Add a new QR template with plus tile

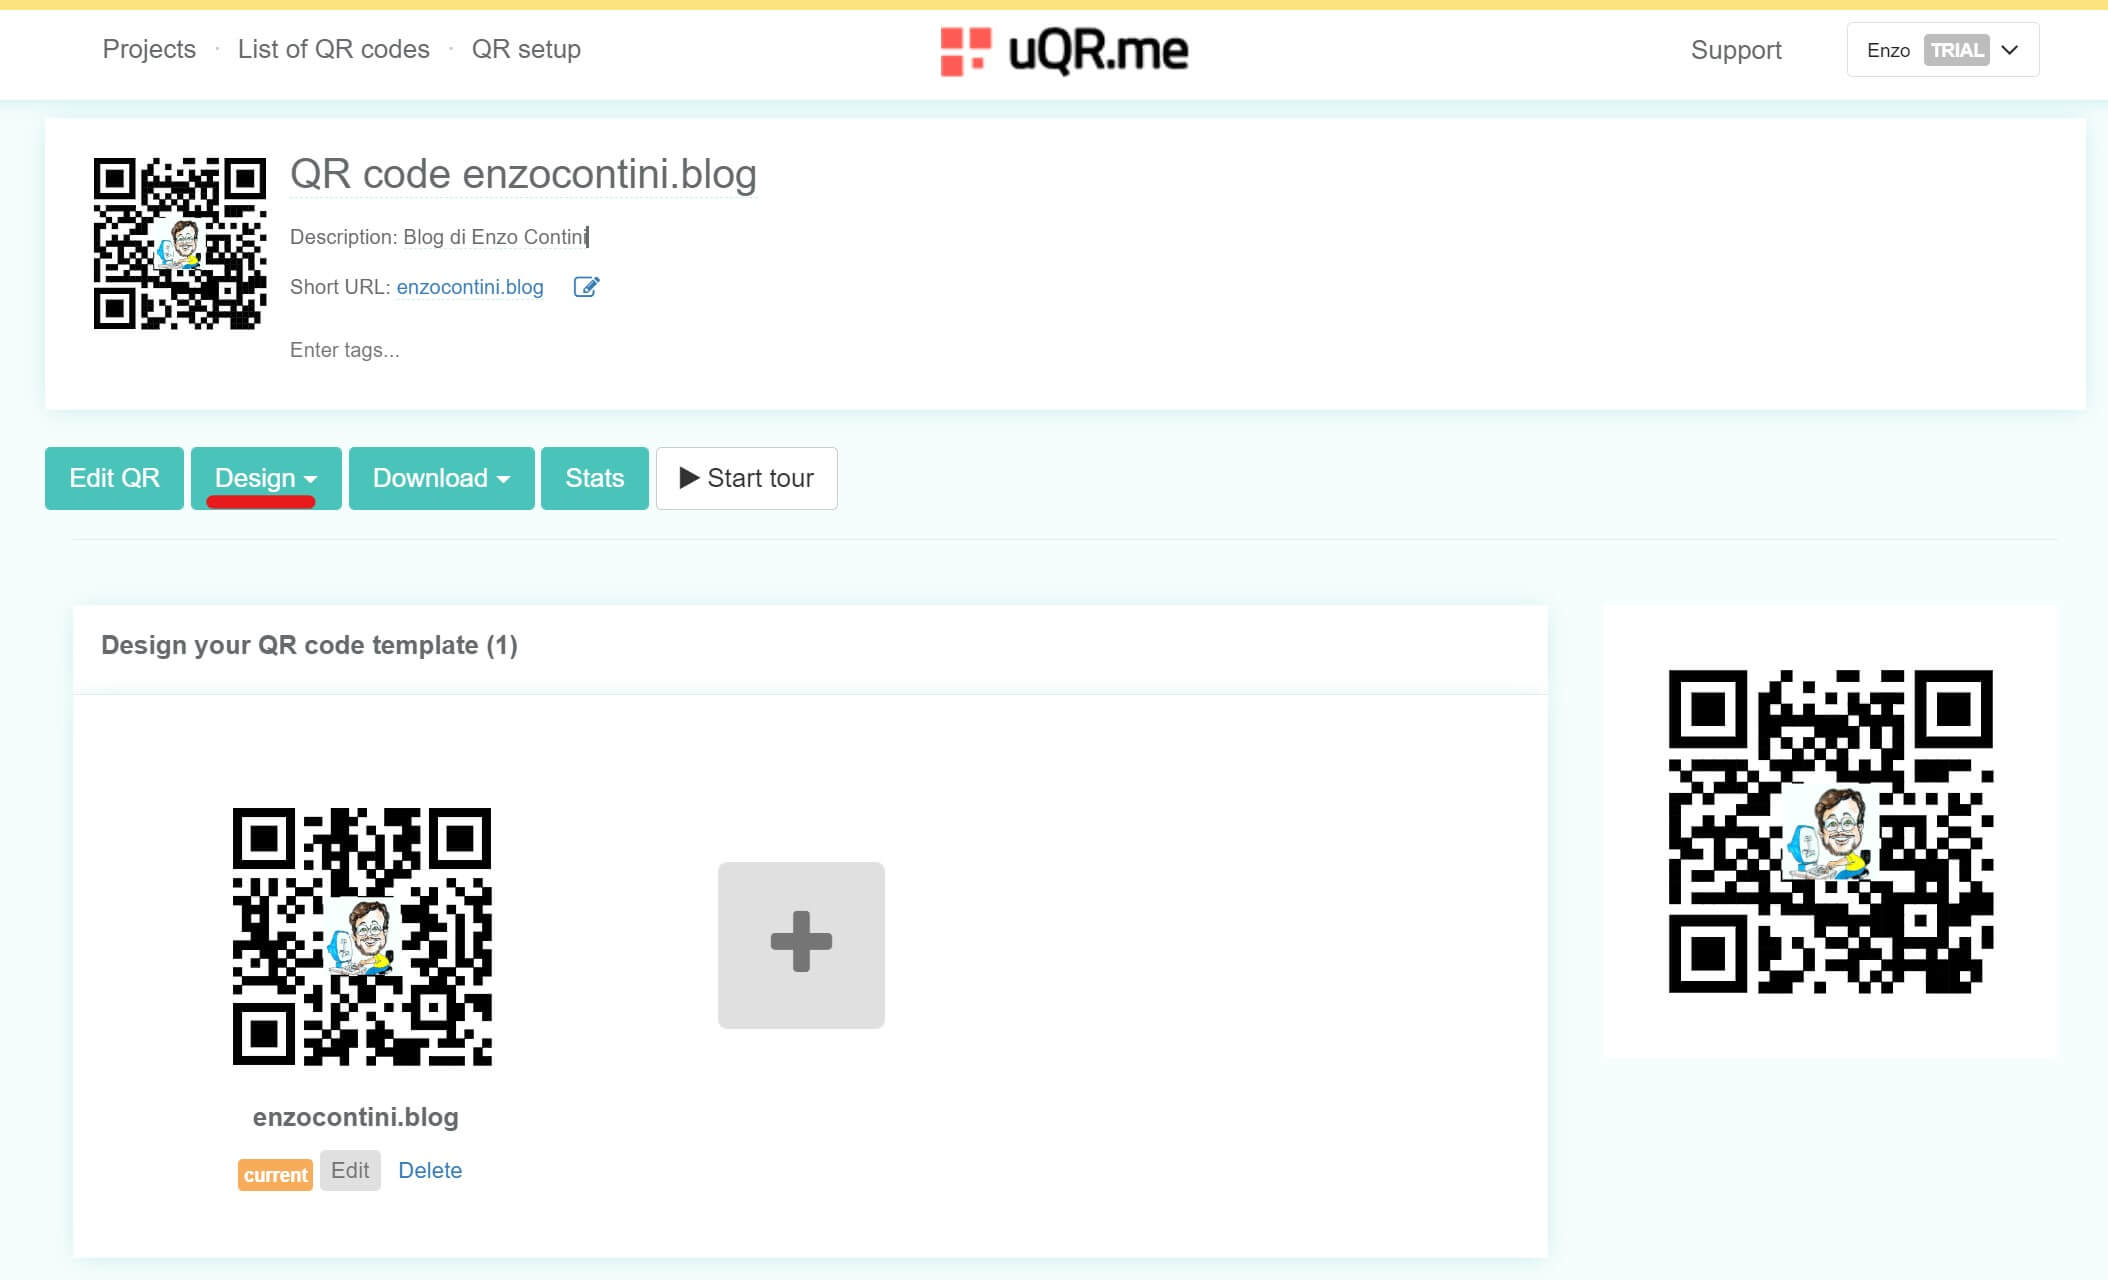801,944
